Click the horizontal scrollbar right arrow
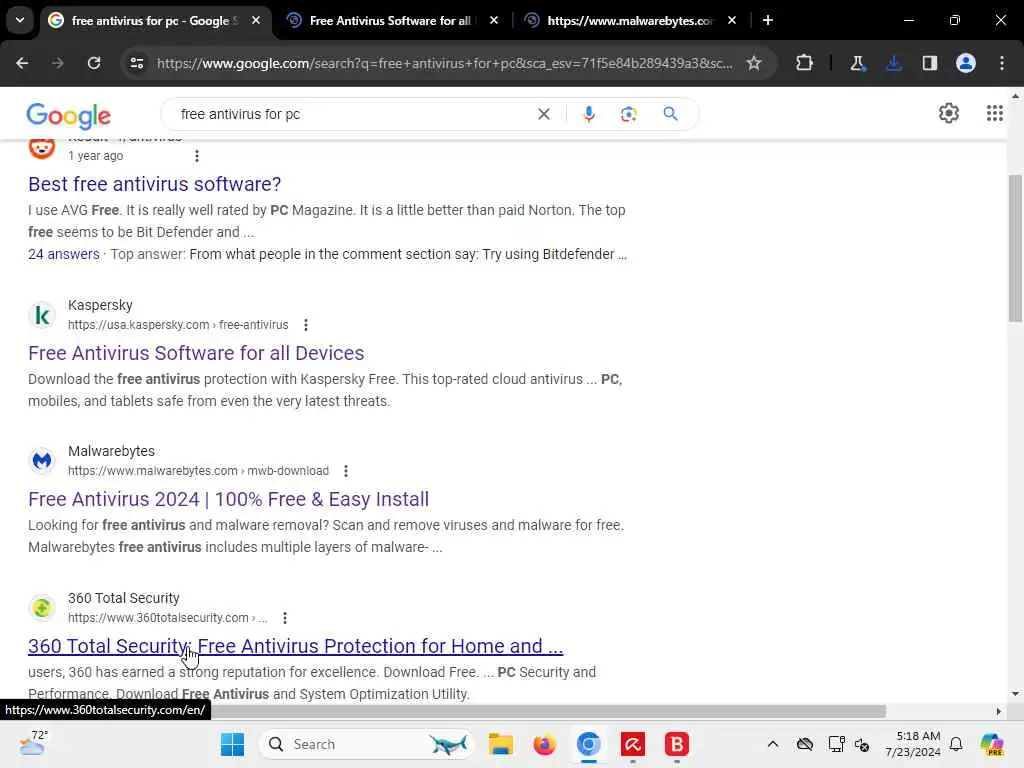 999,711
